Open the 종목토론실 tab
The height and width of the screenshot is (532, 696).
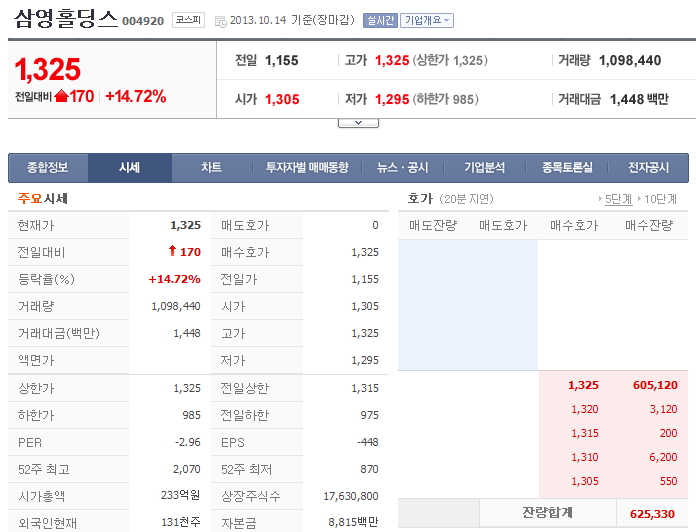point(567,168)
